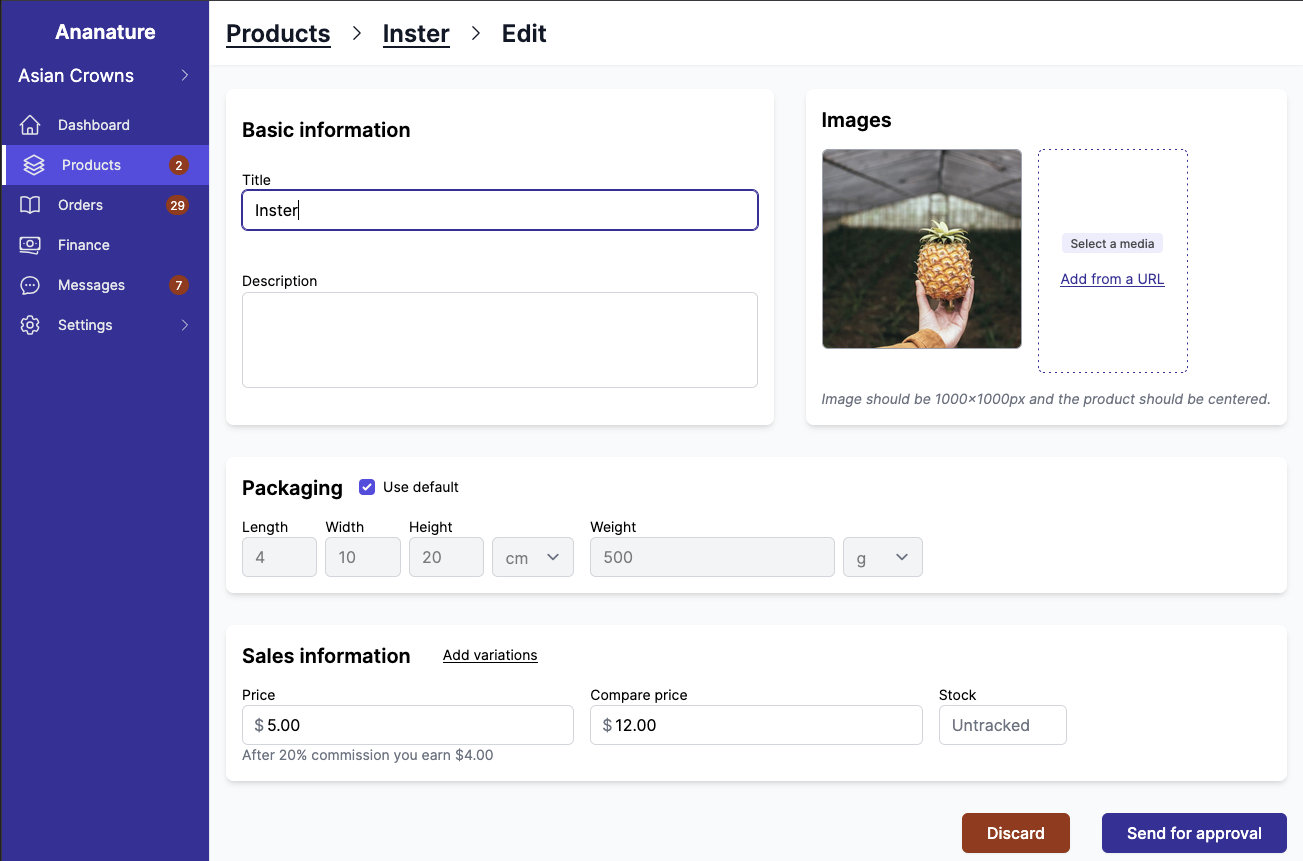Viewport: 1303px width, 861px height.
Task: View the Orders notification badge showing 29
Action: pos(177,204)
